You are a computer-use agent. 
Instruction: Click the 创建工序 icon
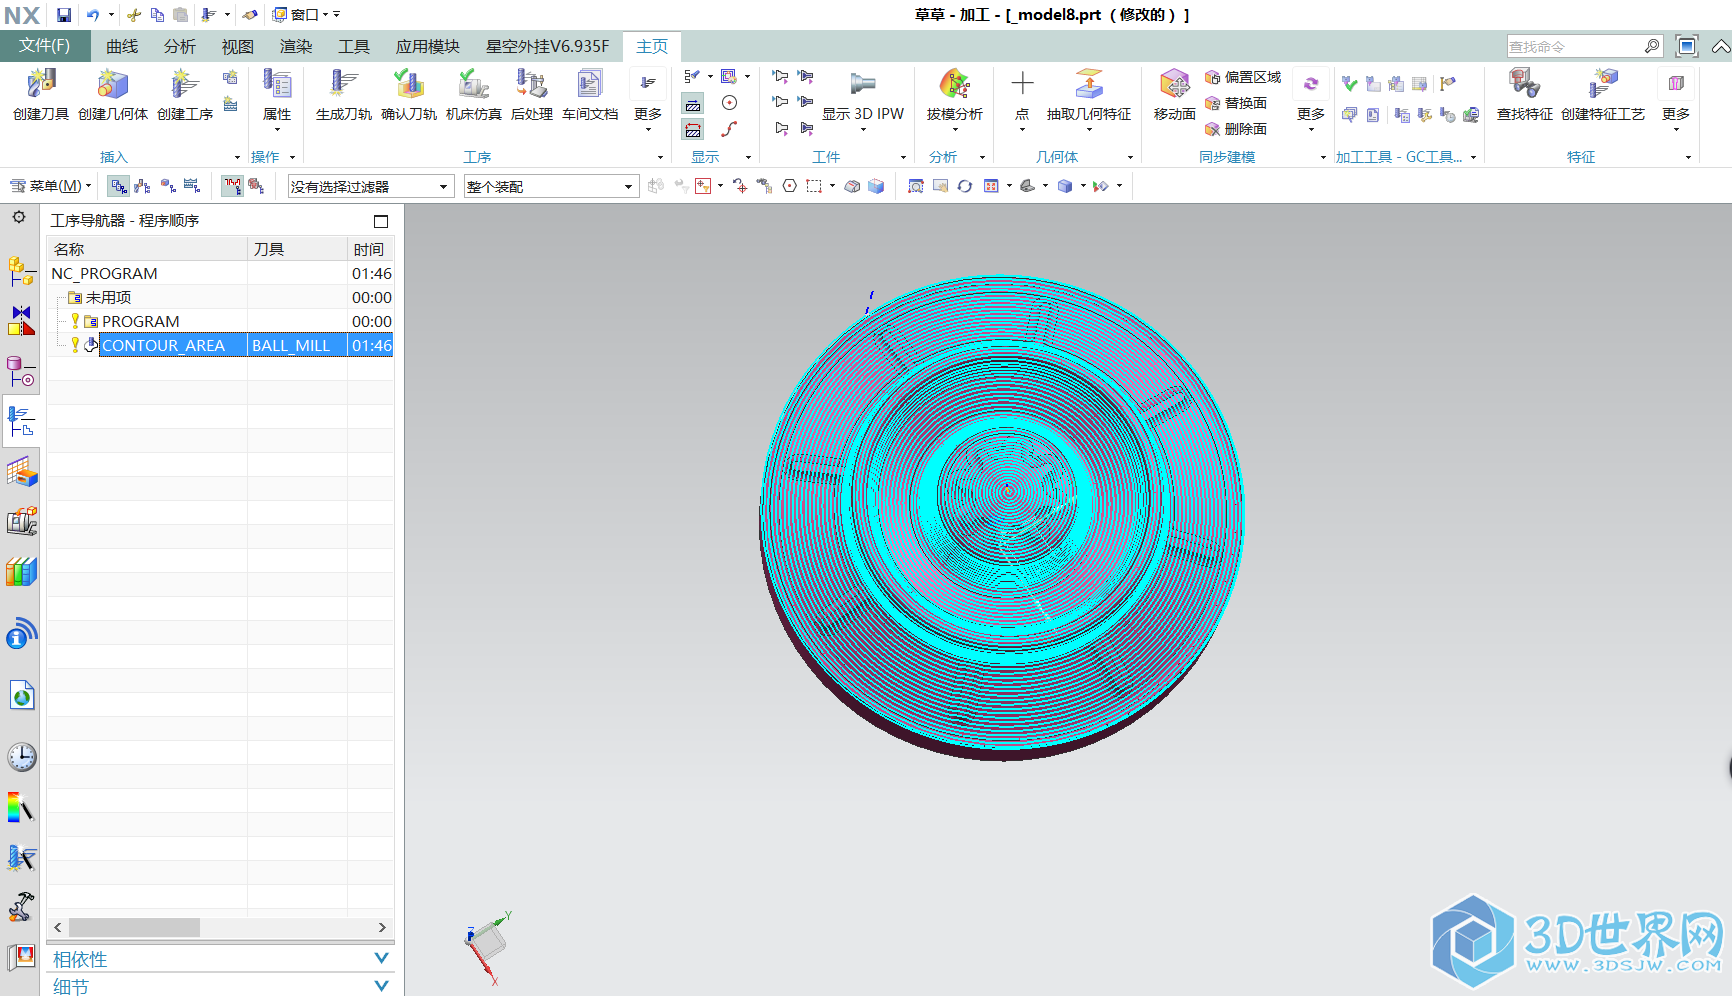185,95
